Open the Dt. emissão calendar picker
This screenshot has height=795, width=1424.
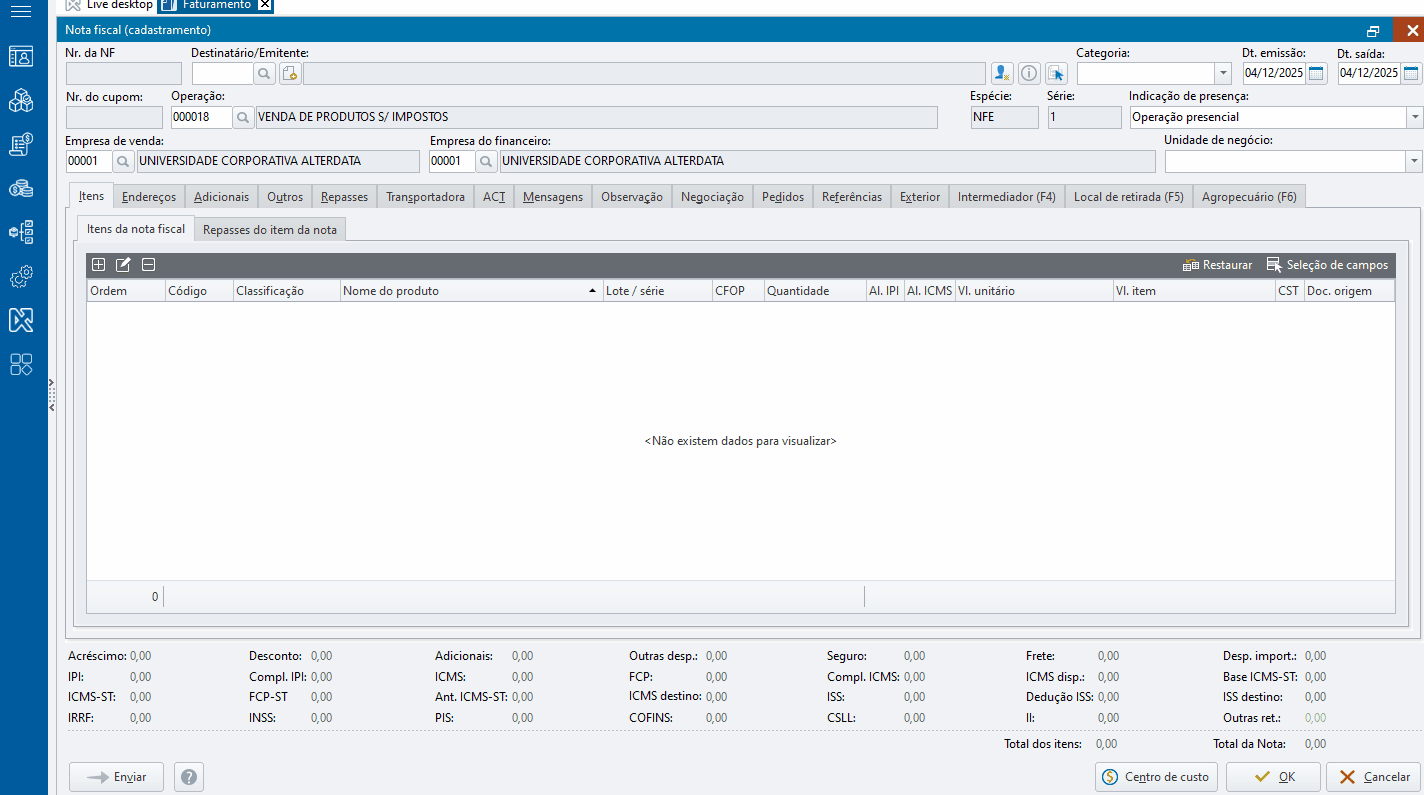pyautogui.click(x=1316, y=73)
